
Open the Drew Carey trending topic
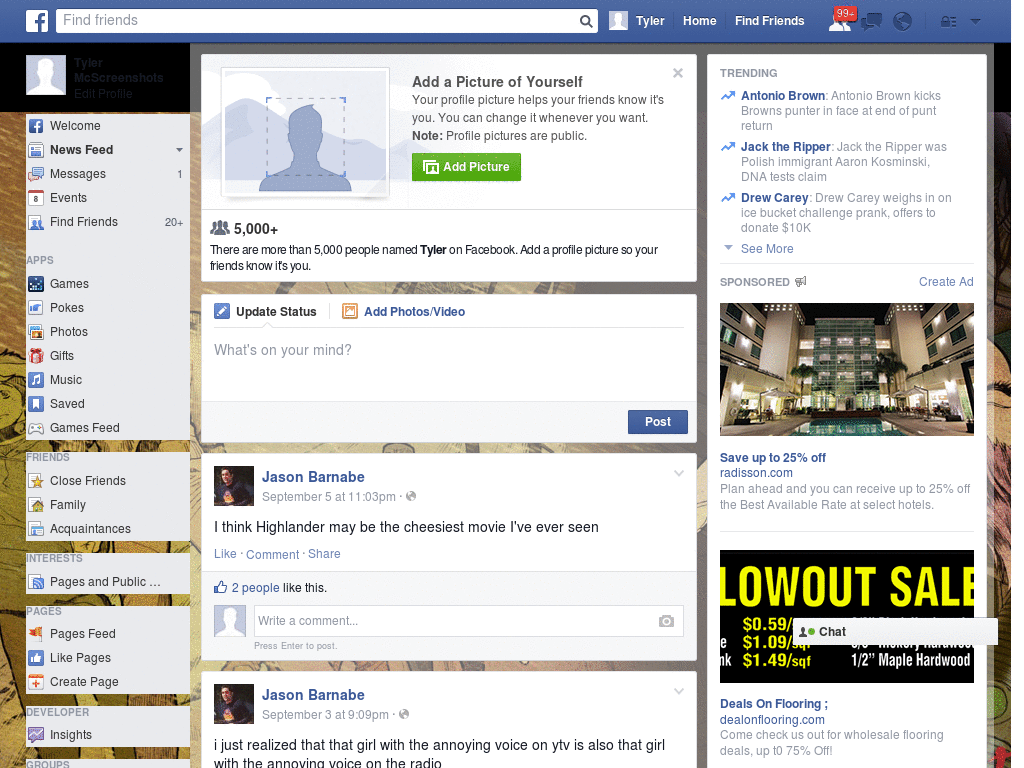point(775,198)
